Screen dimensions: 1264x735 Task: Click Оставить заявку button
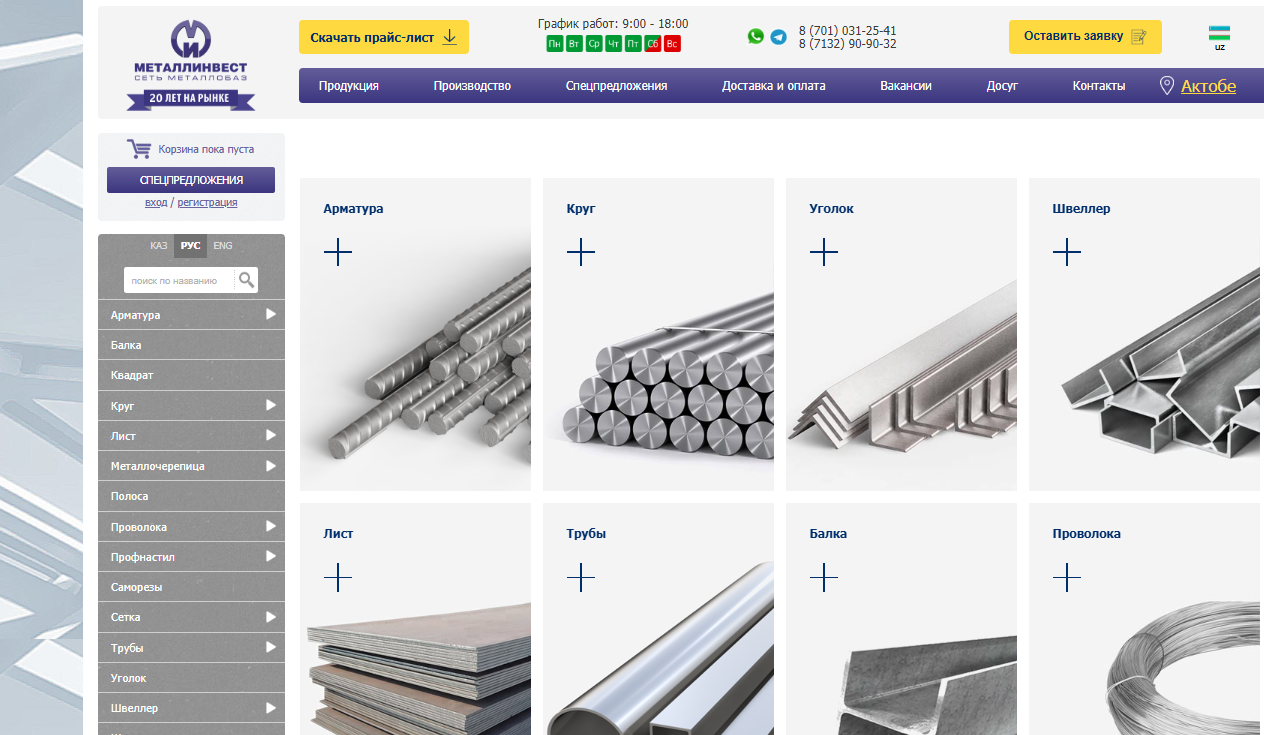click(1085, 37)
